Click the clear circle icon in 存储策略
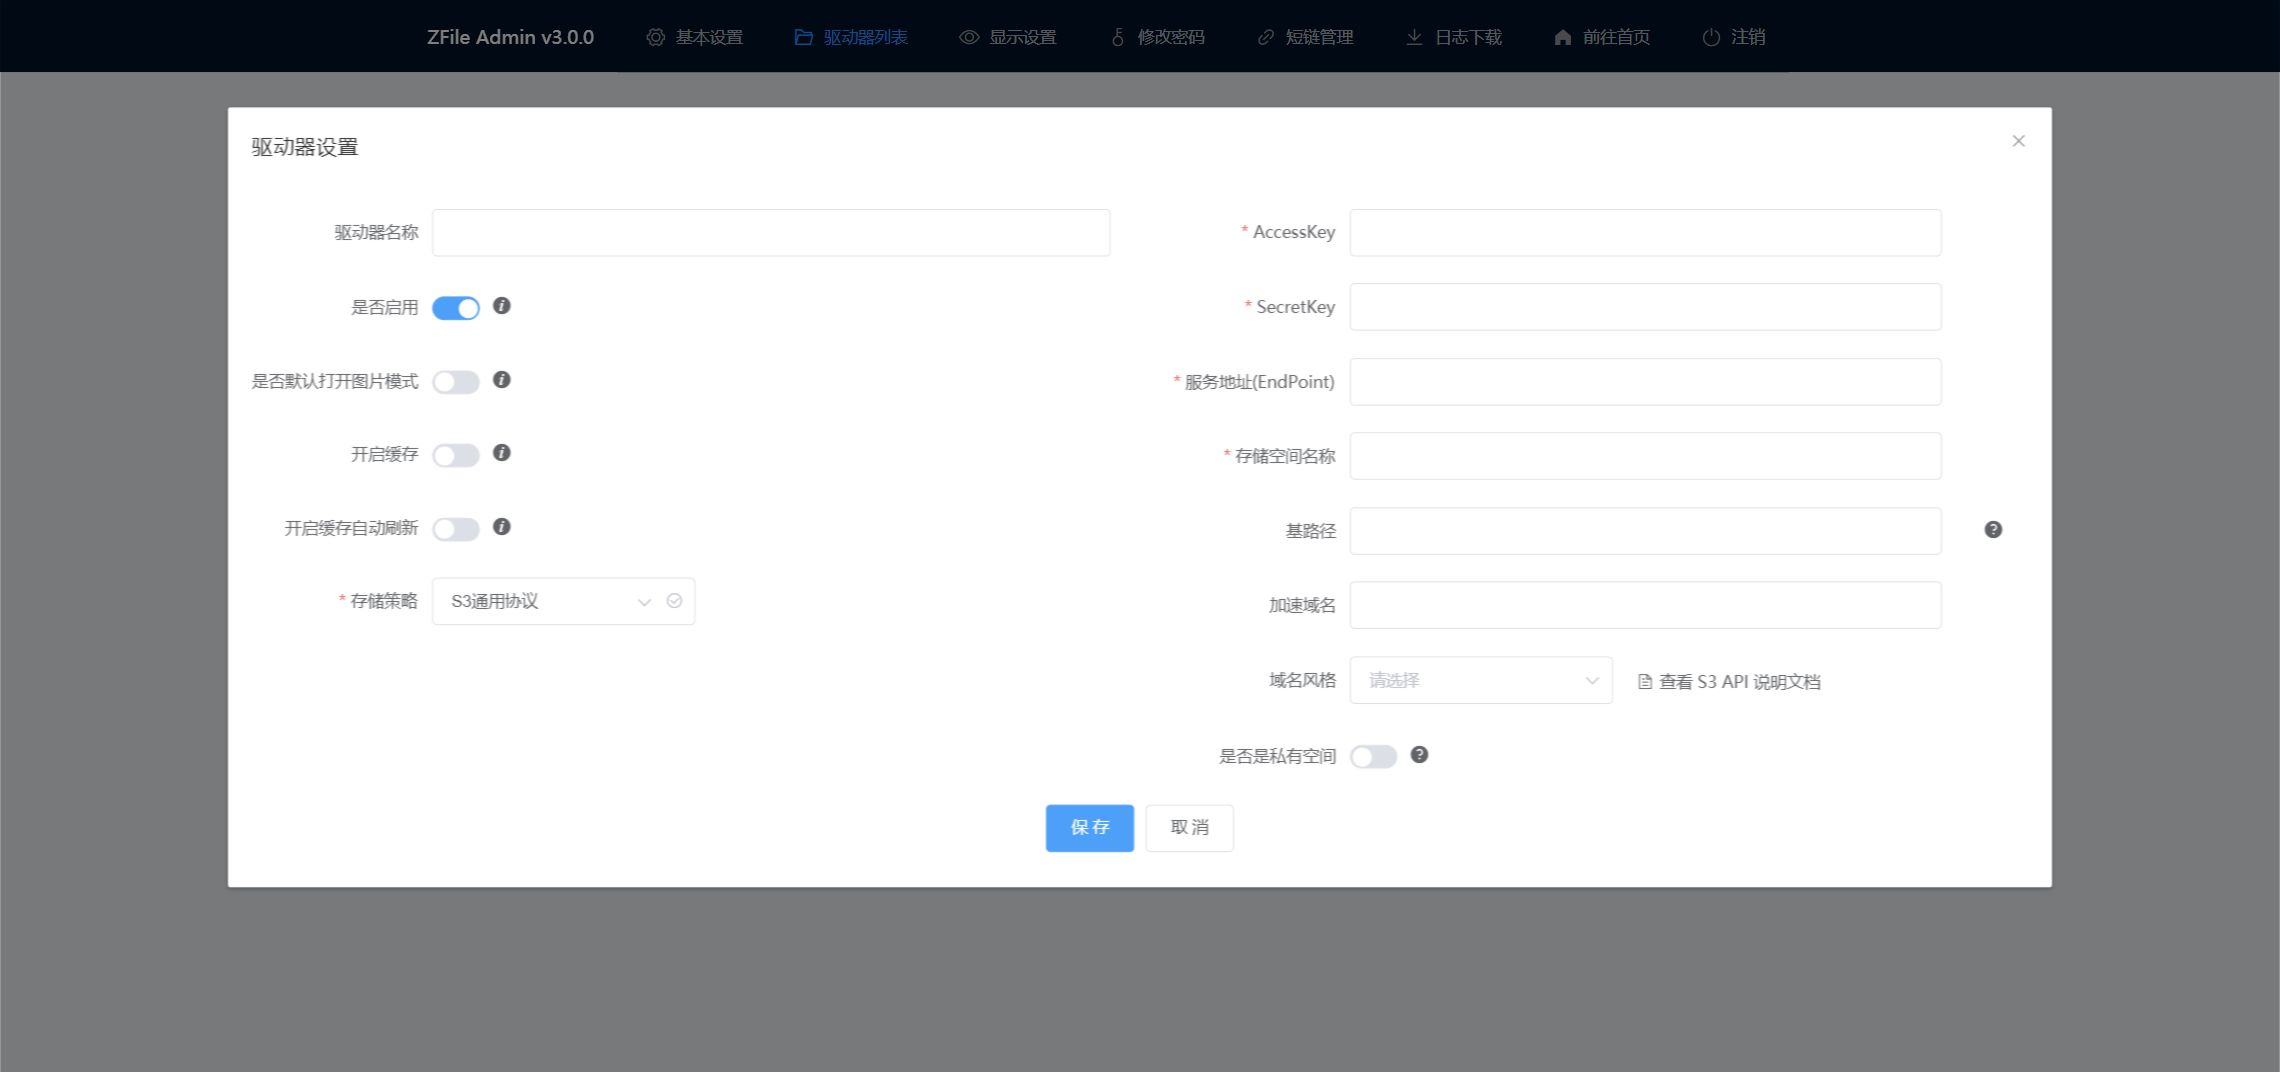The width and height of the screenshot is (2280, 1072). [x=674, y=601]
